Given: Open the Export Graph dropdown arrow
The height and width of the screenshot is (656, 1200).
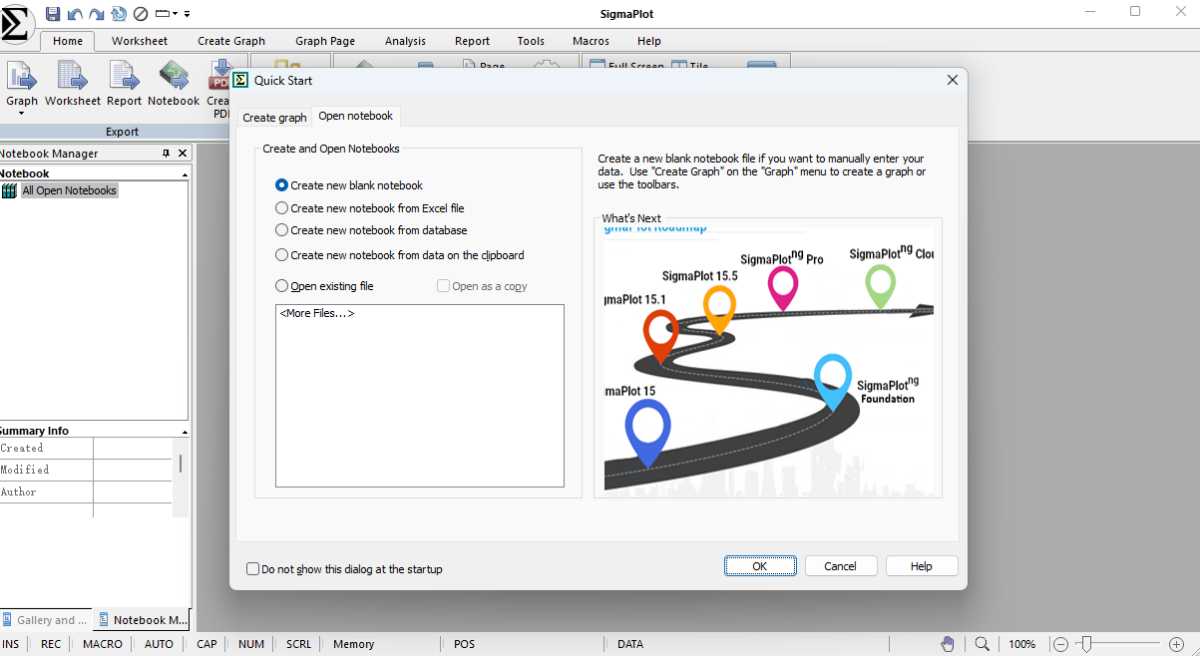Looking at the screenshot, I should 21,113.
